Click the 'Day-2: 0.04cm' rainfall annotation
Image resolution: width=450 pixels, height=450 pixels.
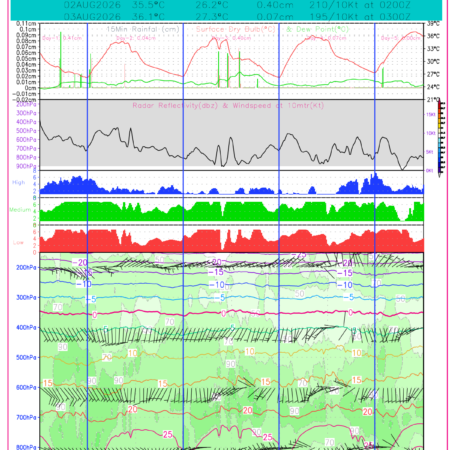(136, 38)
